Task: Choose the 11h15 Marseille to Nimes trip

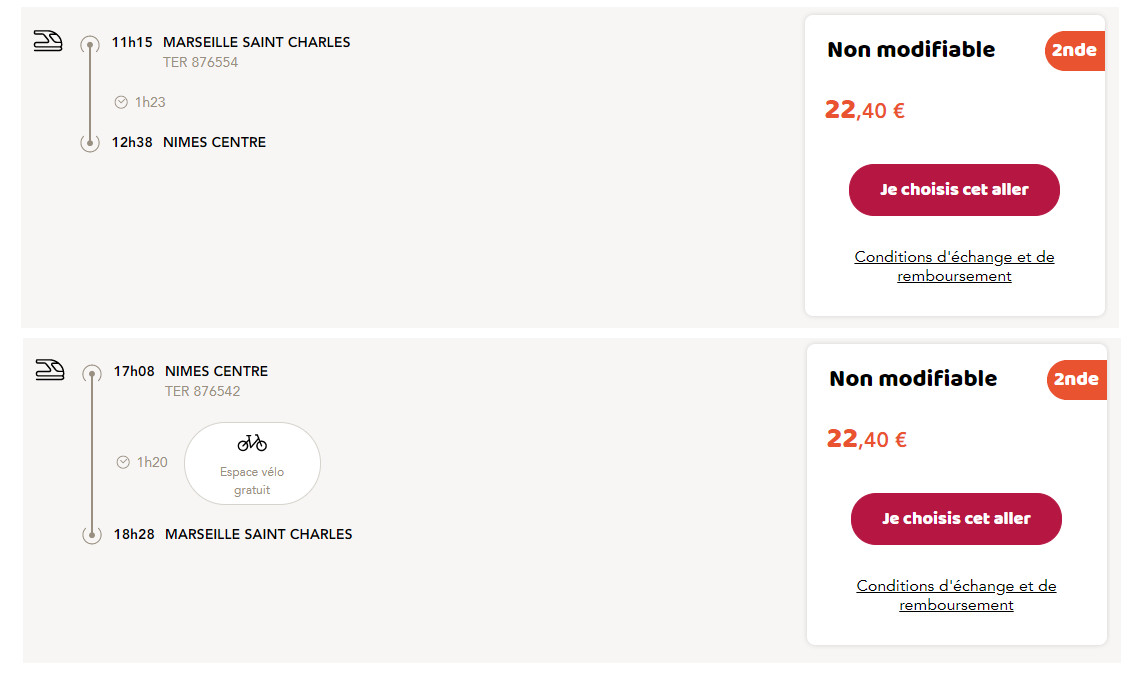Action: (954, 190)
